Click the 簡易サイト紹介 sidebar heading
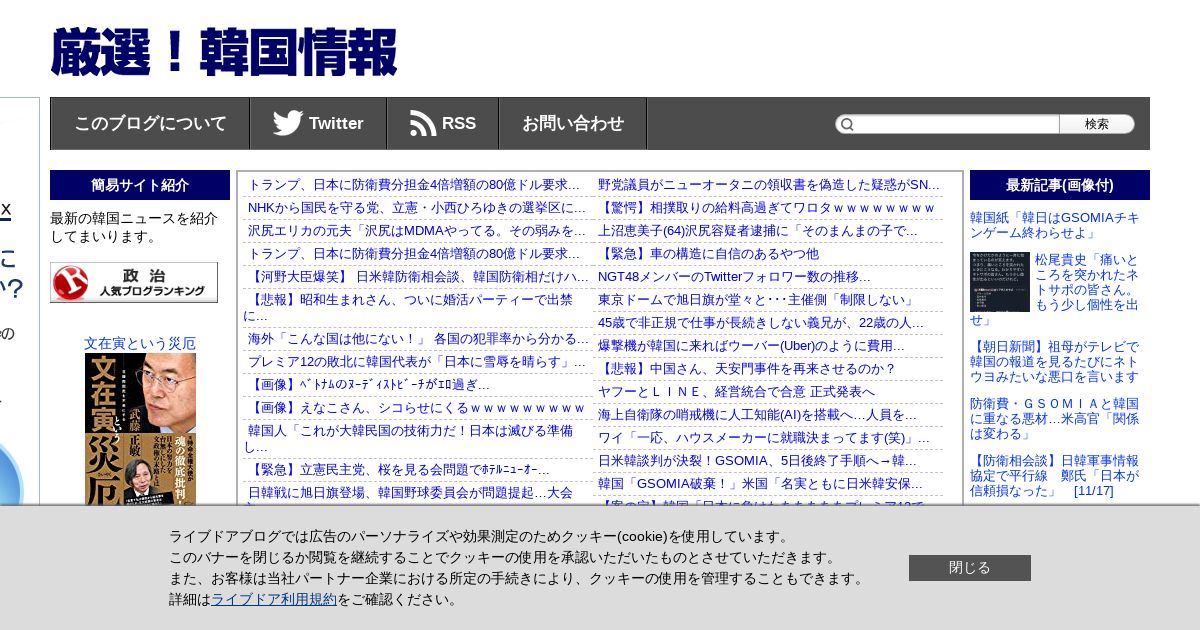Viewport: 1200px width, 630px height. [140, 185]
